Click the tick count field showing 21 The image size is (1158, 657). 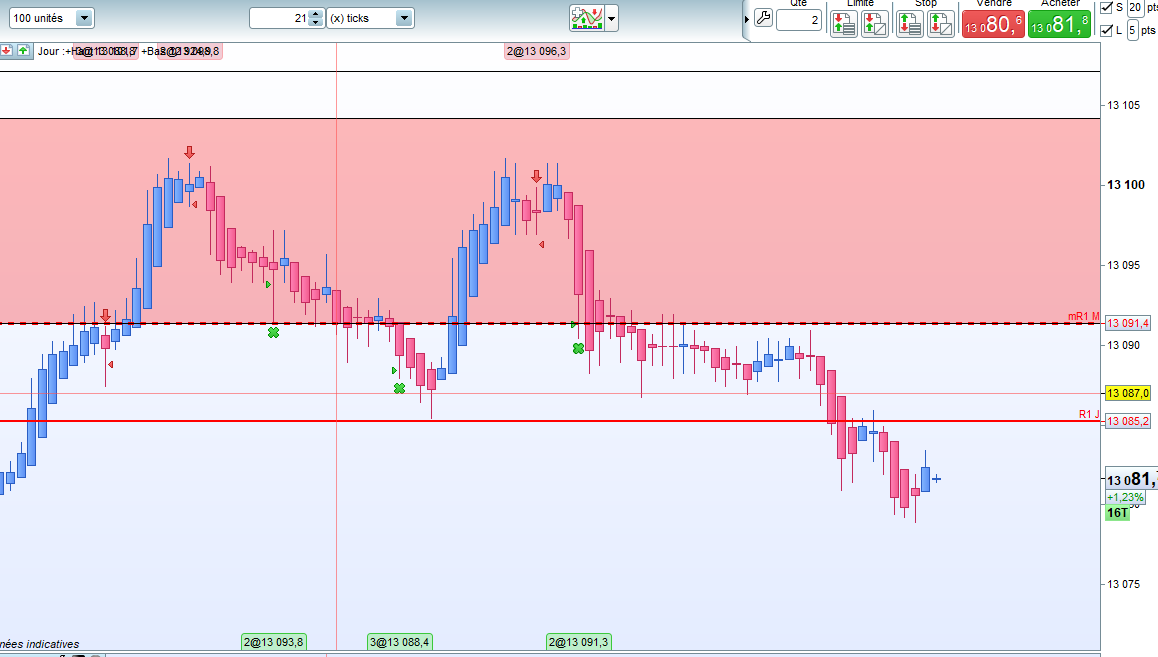click(x=280, y=18)
